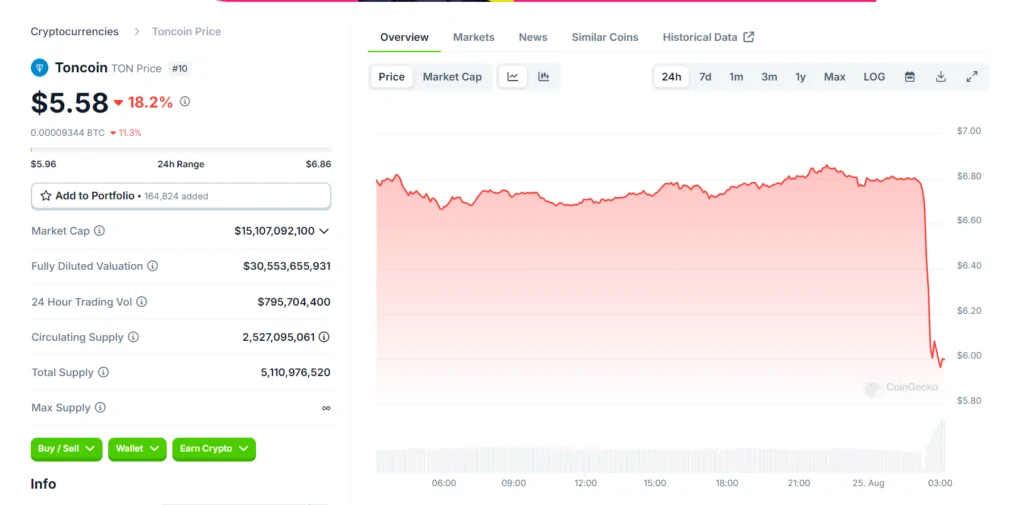
Task: Open the Wallet dropdown
Action: click(137, 449)
